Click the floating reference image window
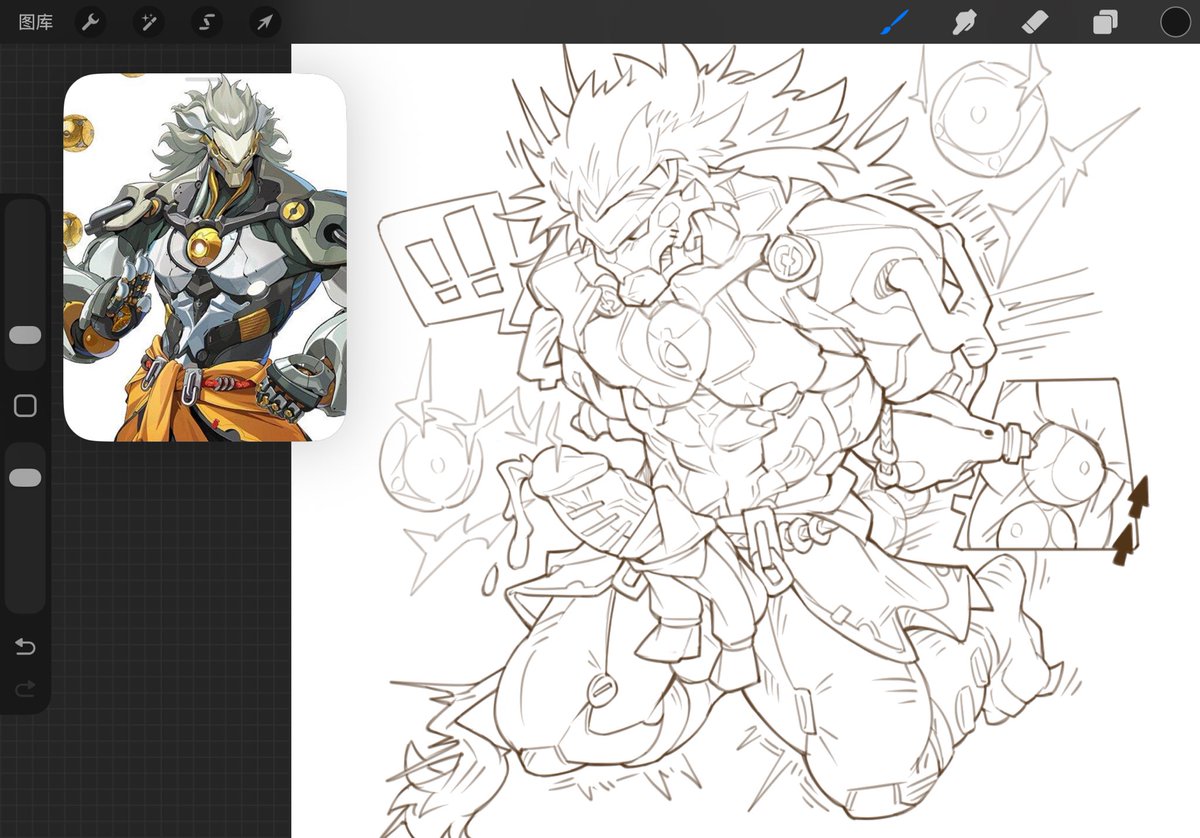 pyautogui.click(x=205, y=258)
